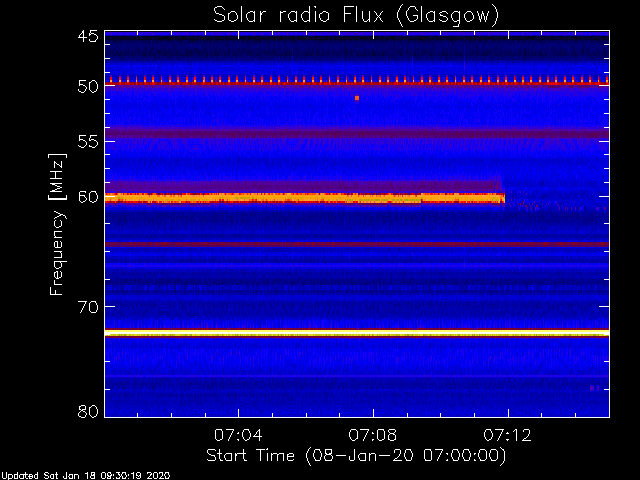
Task: Click the 50 MHz frequency label
Action: click(88, 87)
